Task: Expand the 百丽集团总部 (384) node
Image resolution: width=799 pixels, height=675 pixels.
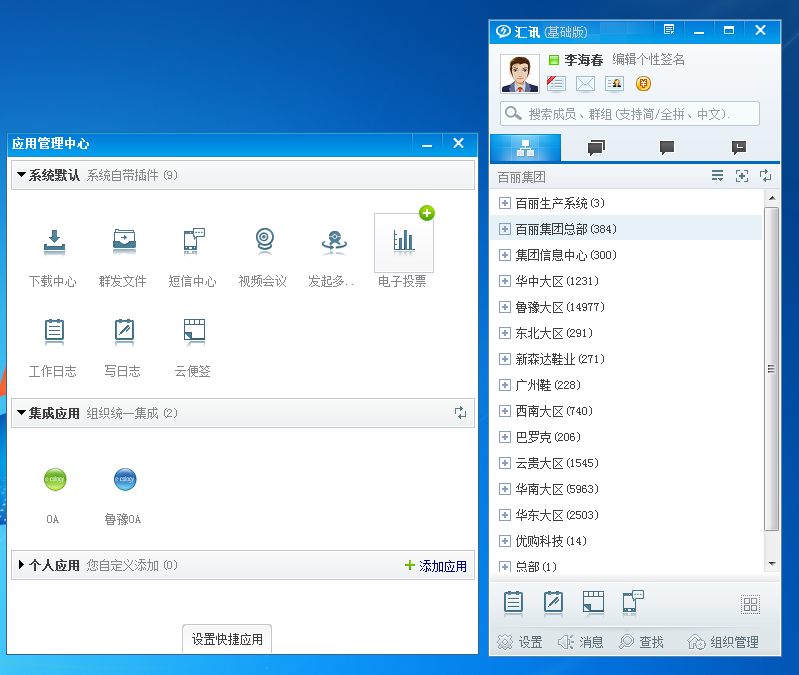Action: pos(504,229)
